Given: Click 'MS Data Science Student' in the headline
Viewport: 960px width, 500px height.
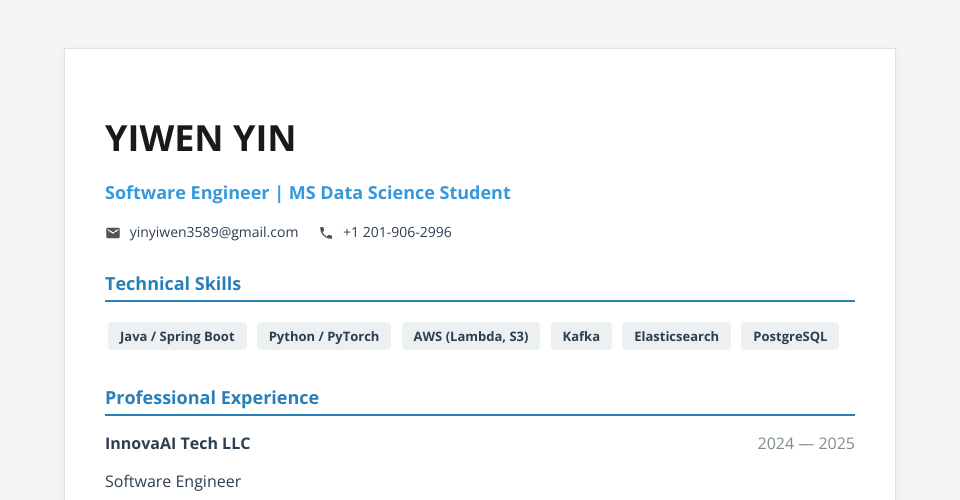Looking at the screenshot, I should [400, 193].
